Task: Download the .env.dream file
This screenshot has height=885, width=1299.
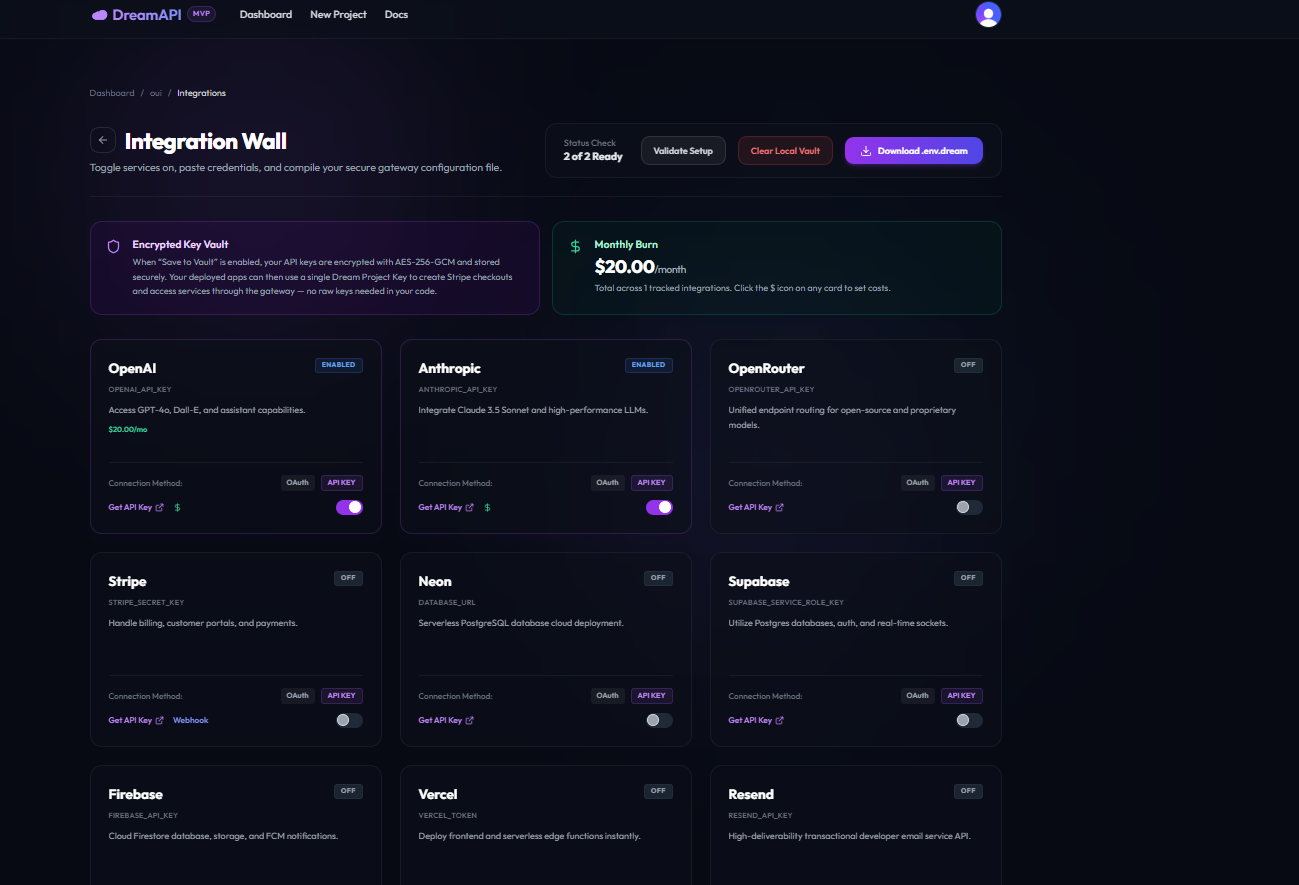Action: point(914,151)
